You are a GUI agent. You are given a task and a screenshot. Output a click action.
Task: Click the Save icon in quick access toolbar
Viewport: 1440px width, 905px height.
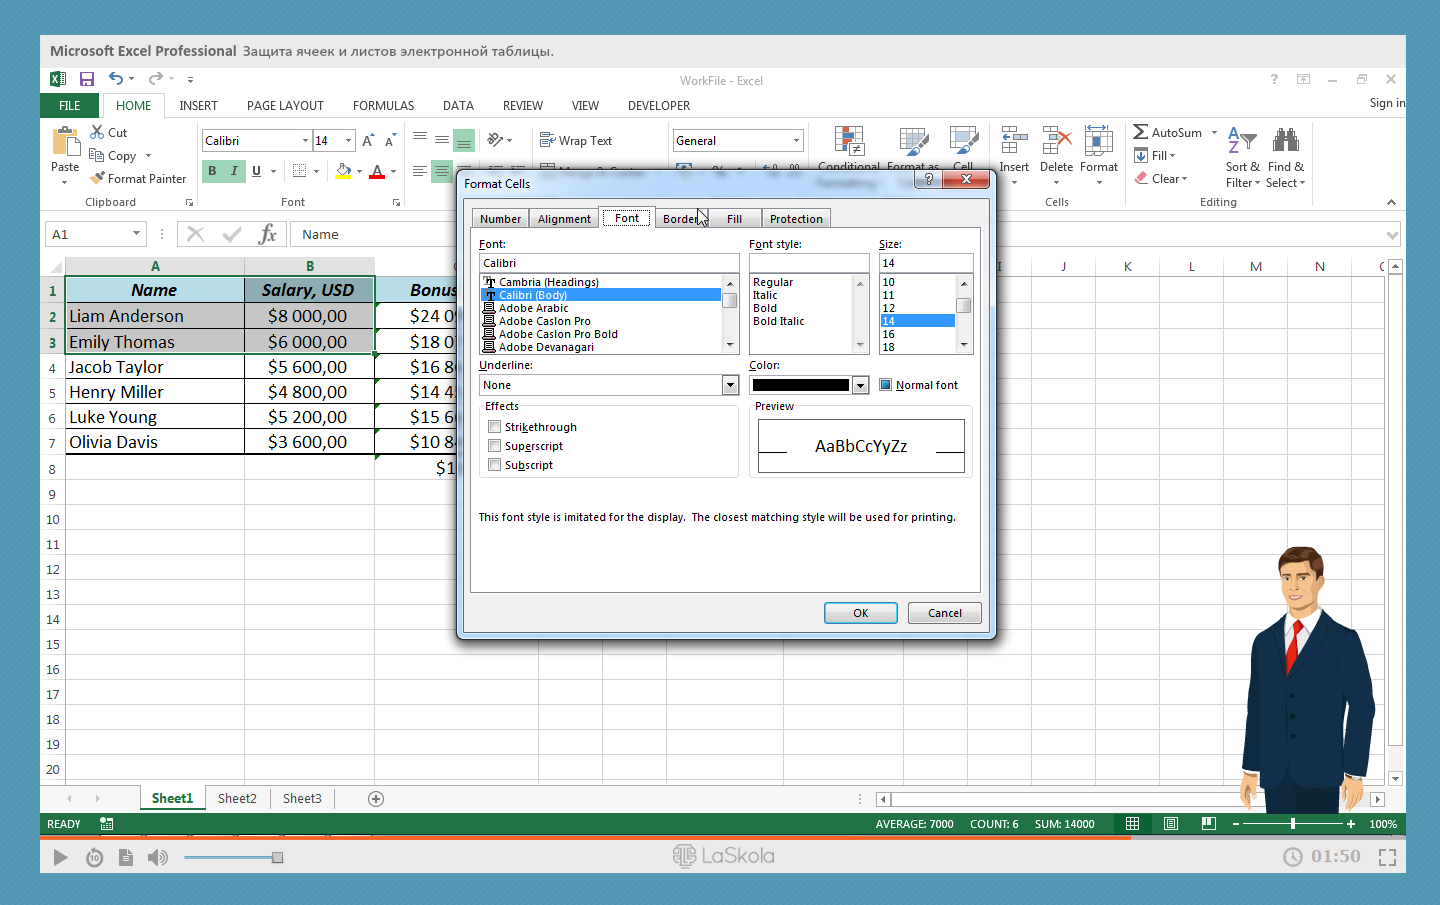point(87,79)
